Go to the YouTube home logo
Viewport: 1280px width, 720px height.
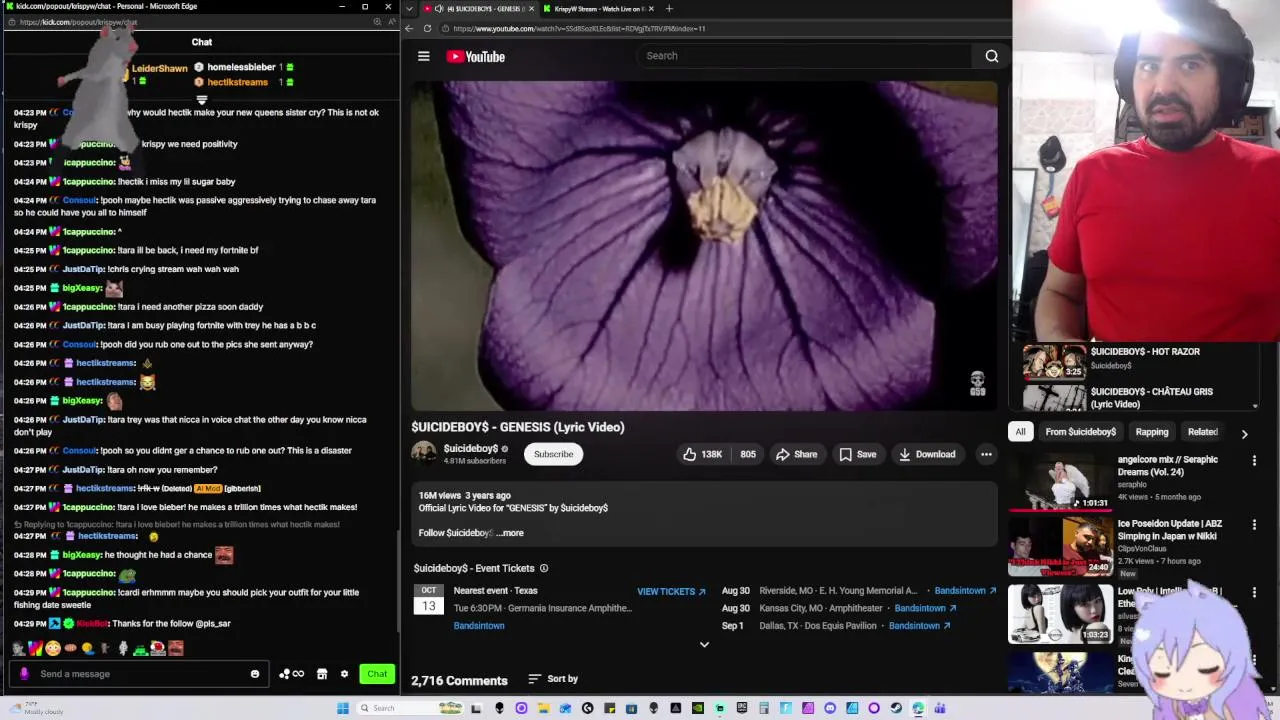click(475, 56)
